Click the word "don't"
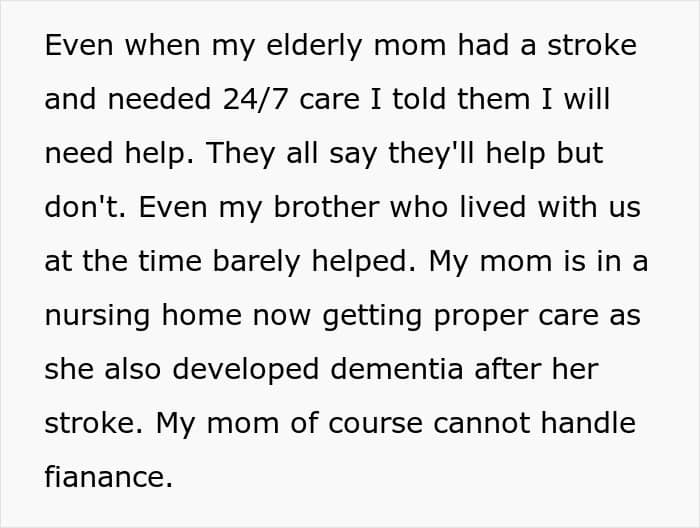The height and width of the screenshot is (528, 700). click(x=84, y=210)
